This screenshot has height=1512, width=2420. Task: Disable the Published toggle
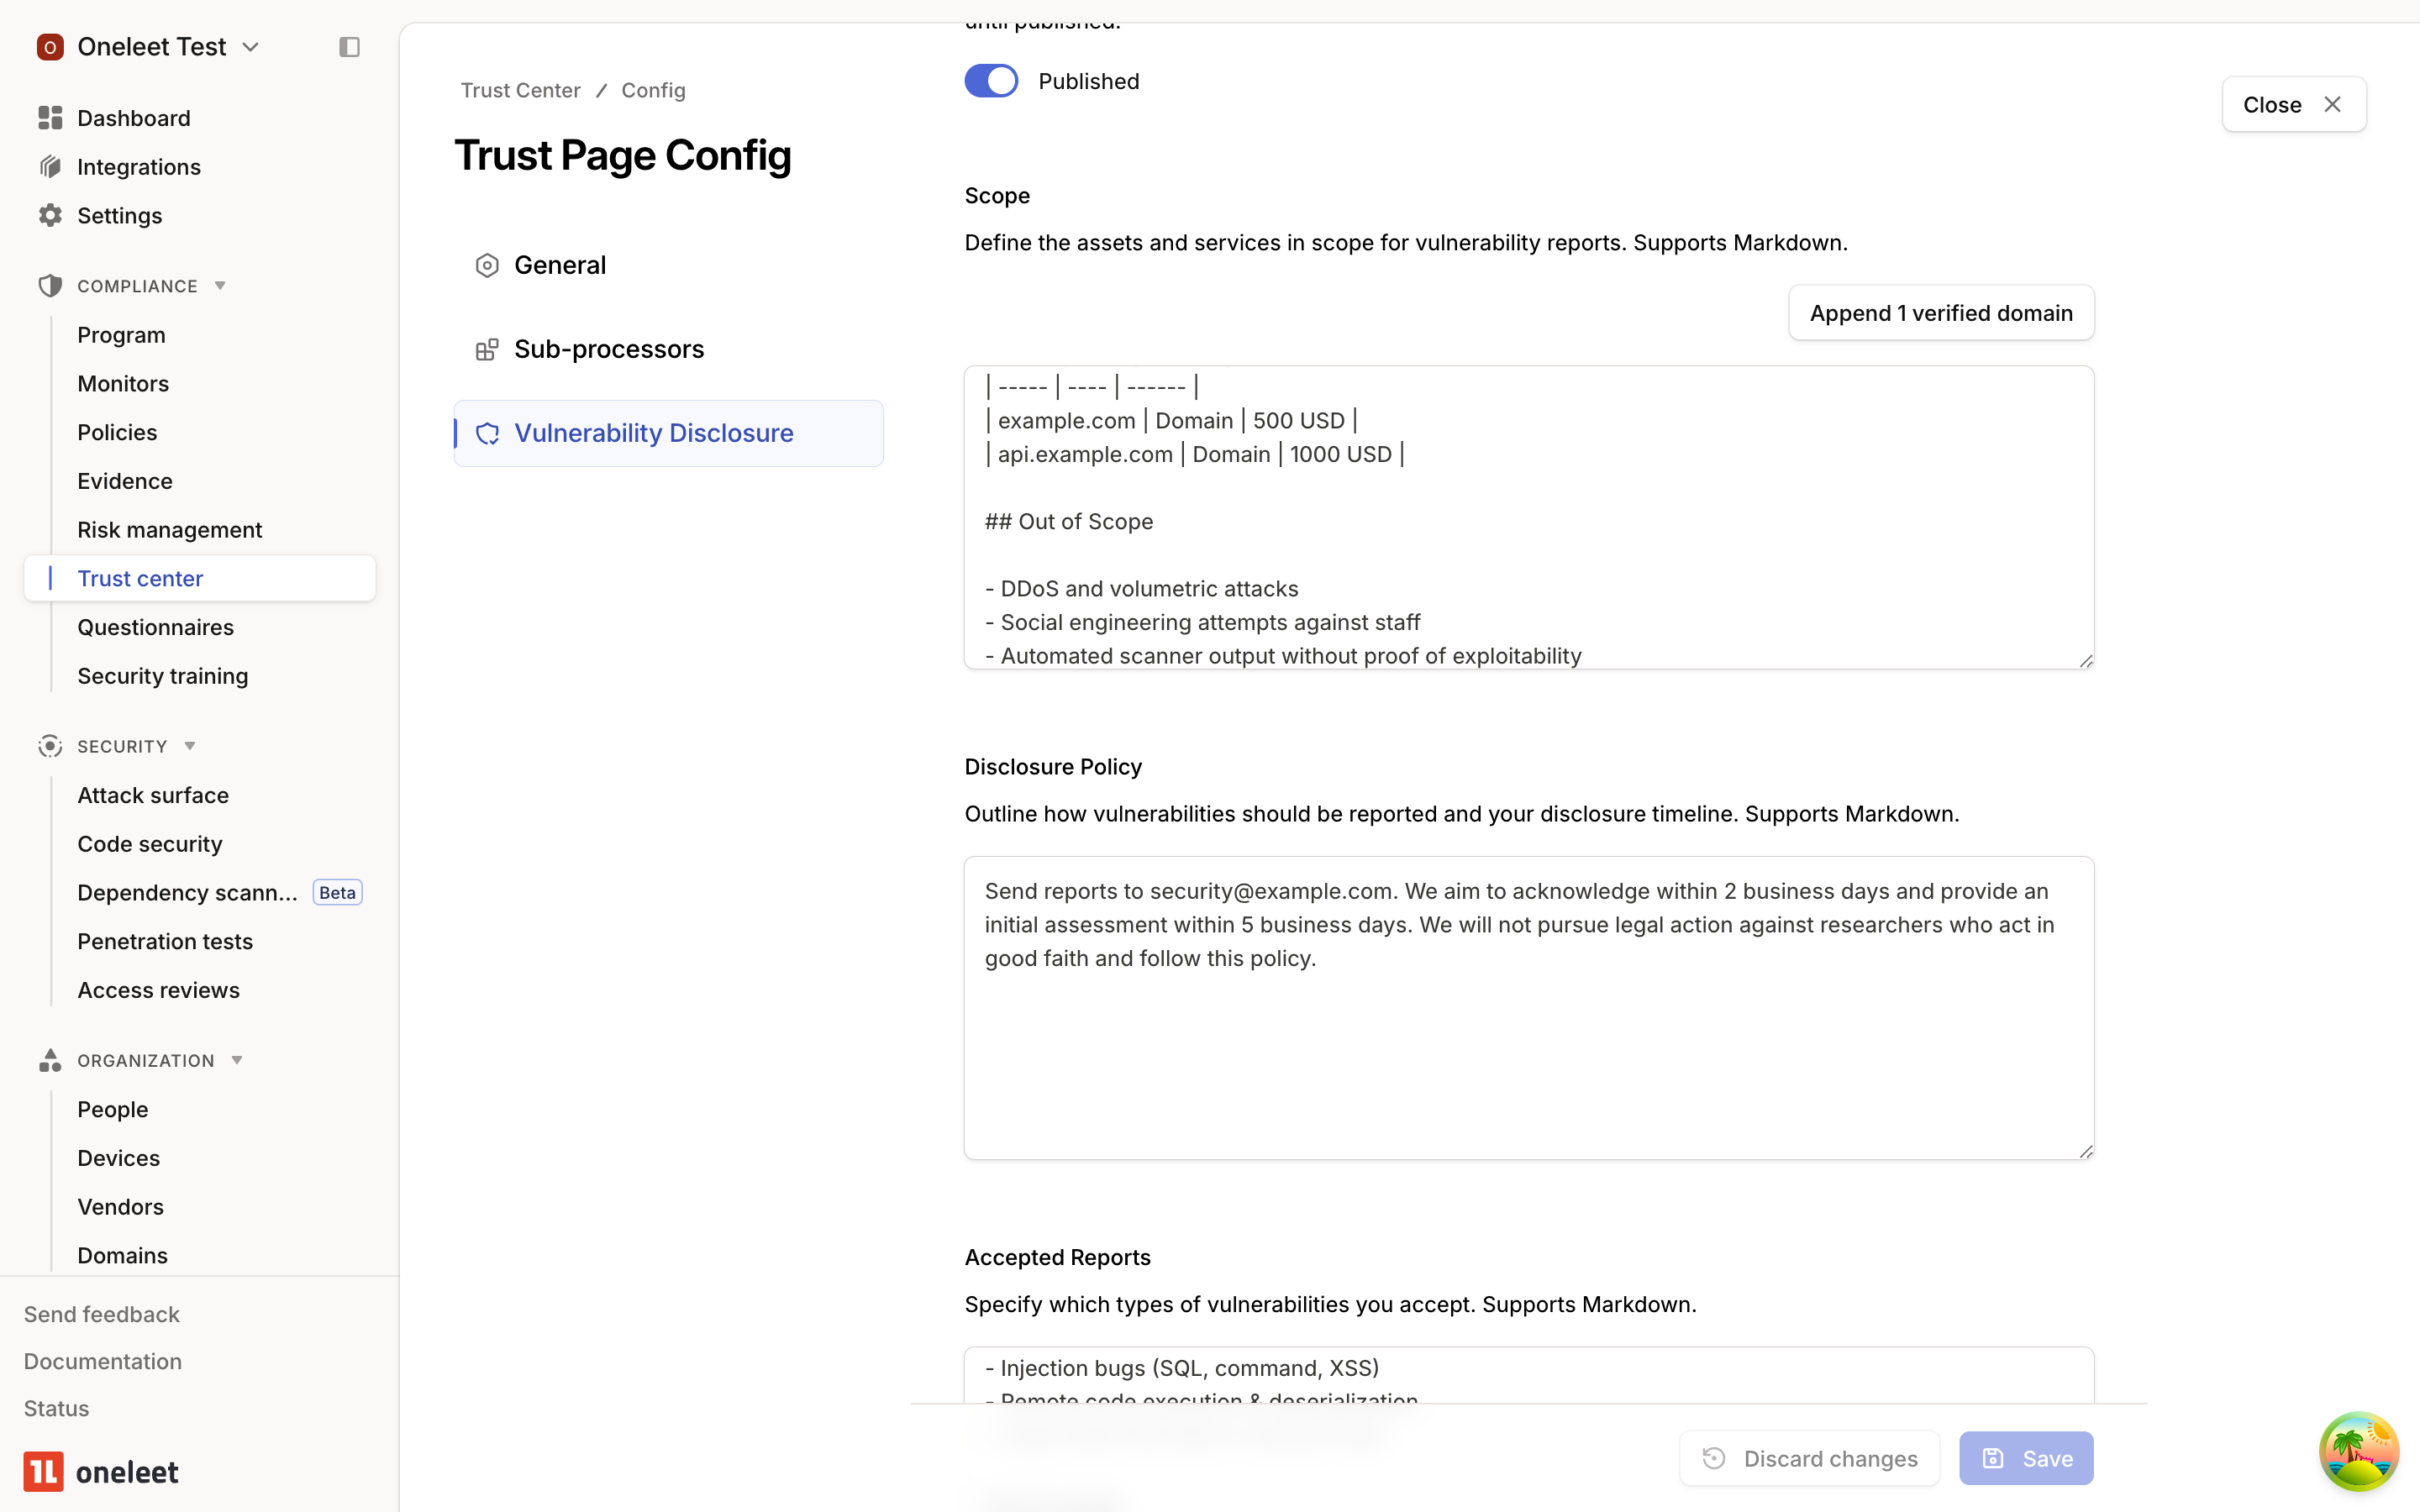tap(991, 80)
